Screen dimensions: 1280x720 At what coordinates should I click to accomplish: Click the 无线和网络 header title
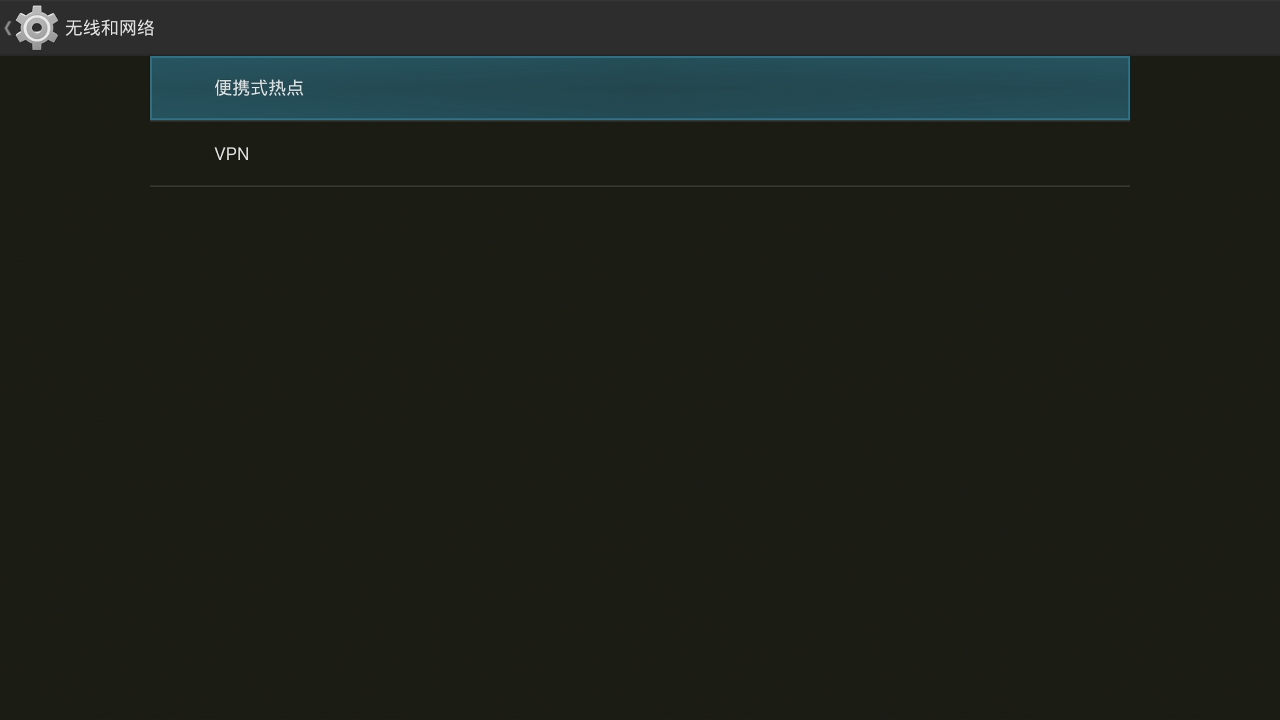110,28
